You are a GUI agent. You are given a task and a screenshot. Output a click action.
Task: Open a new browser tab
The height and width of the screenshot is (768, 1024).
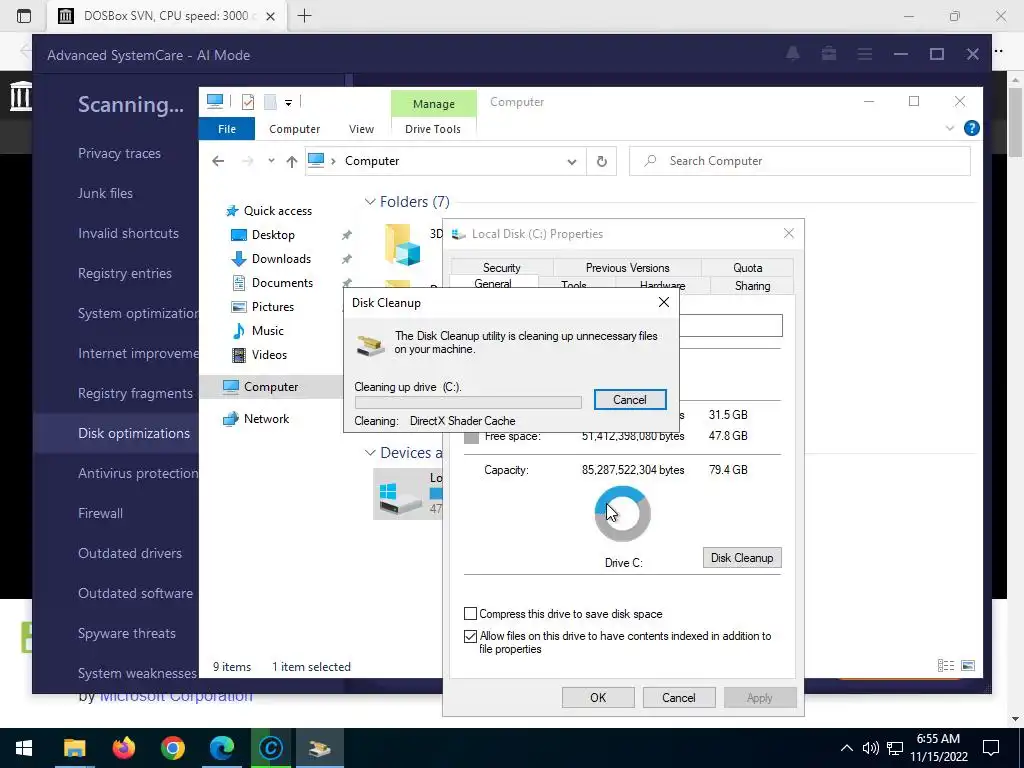pos(304,16)
